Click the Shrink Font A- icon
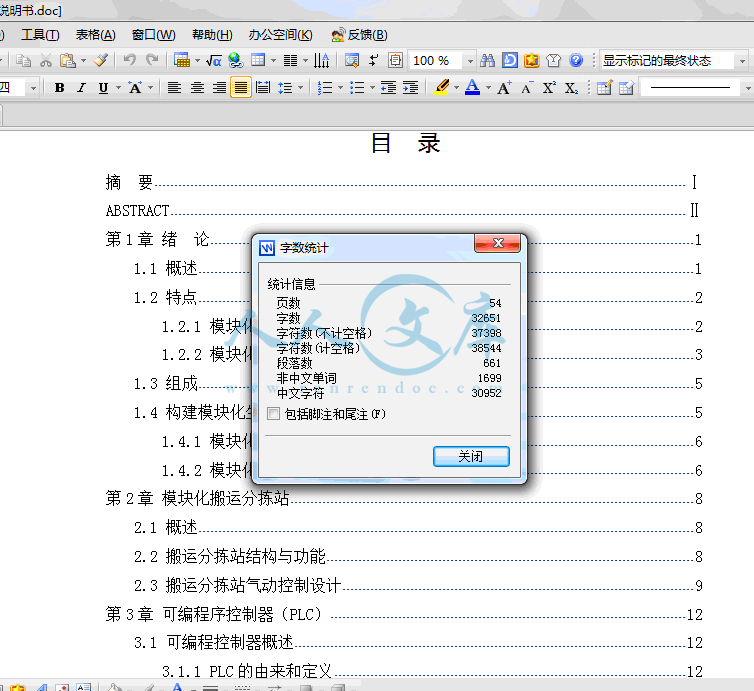 [528, 88]
